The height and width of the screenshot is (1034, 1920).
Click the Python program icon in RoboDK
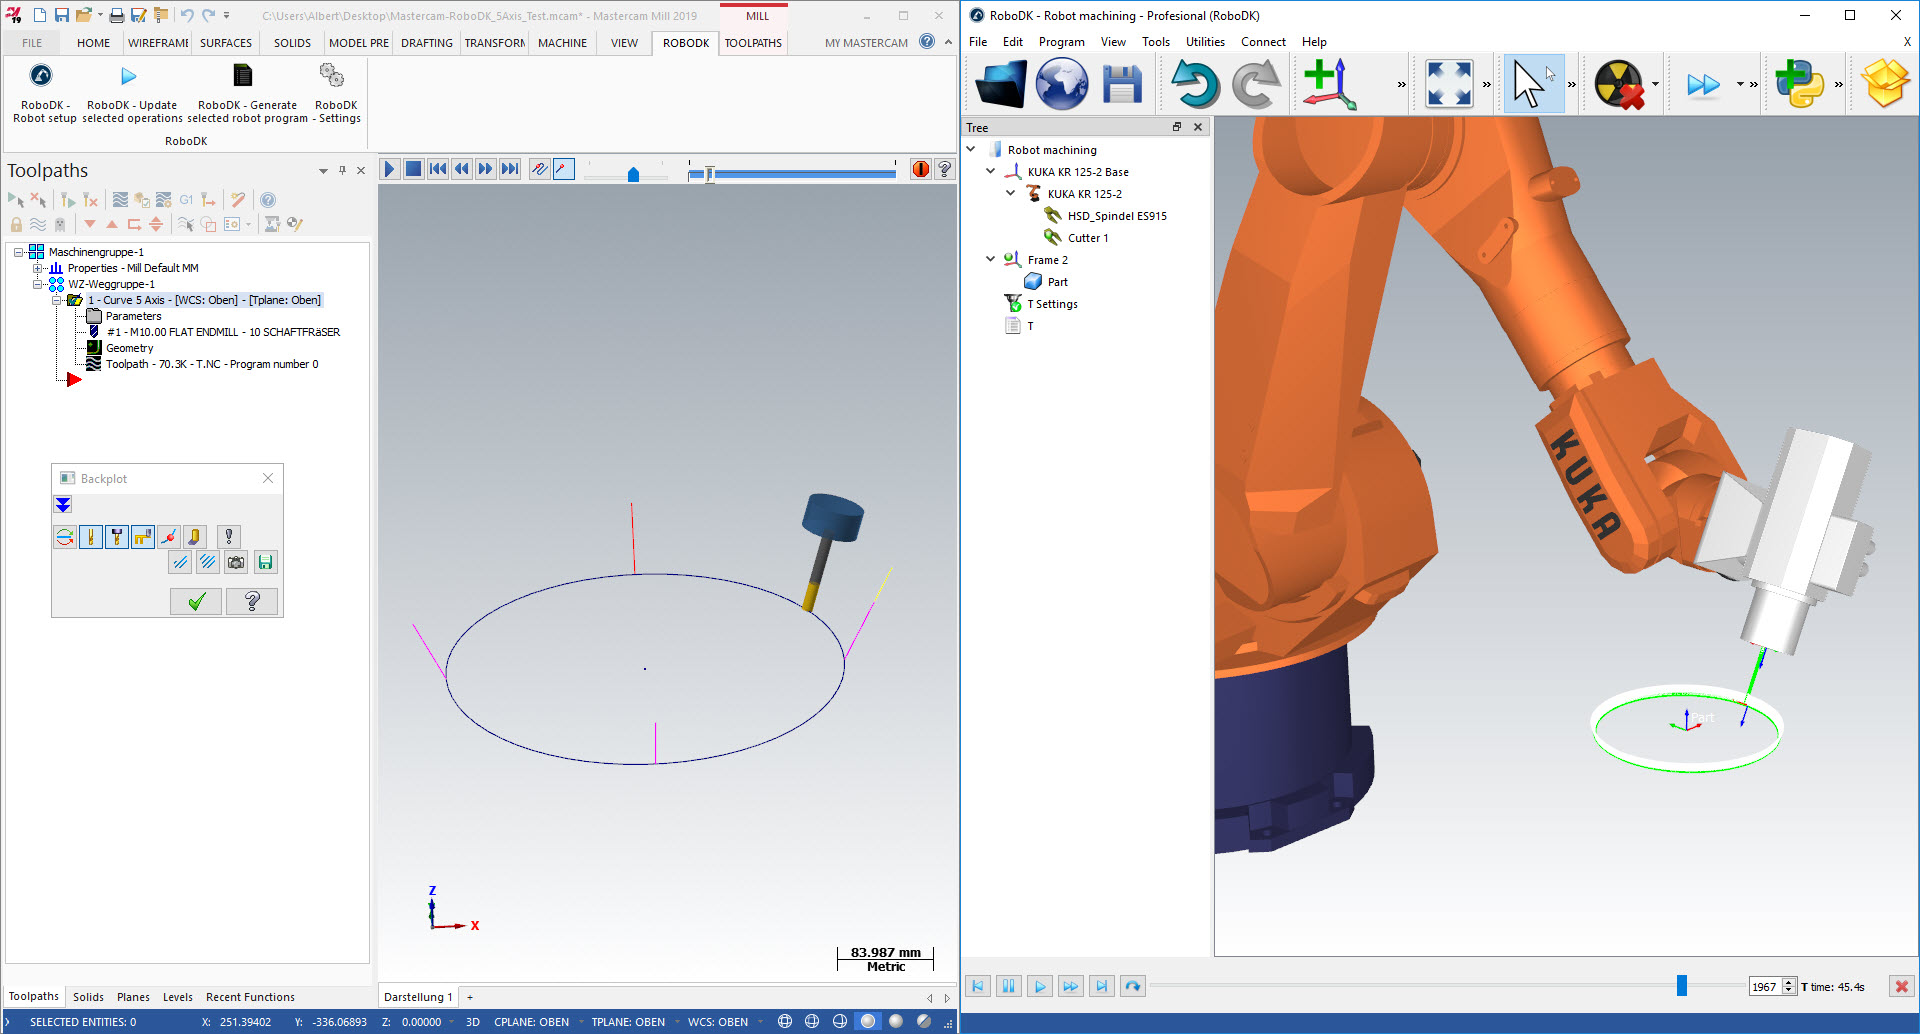coord(1799,84)
